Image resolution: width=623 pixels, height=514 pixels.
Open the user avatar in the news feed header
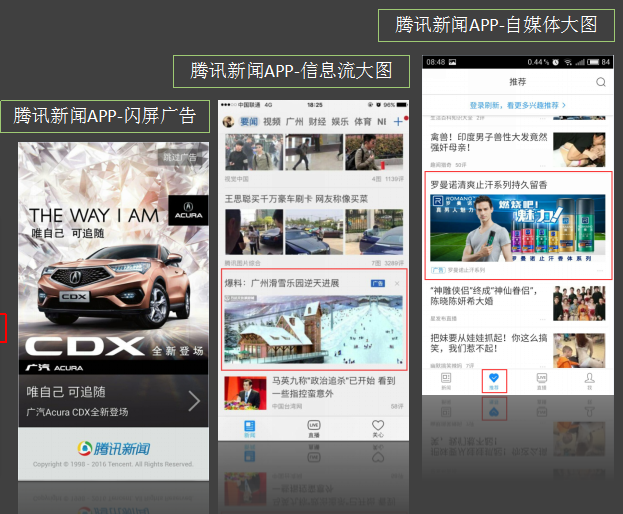[x=228, y=122]
